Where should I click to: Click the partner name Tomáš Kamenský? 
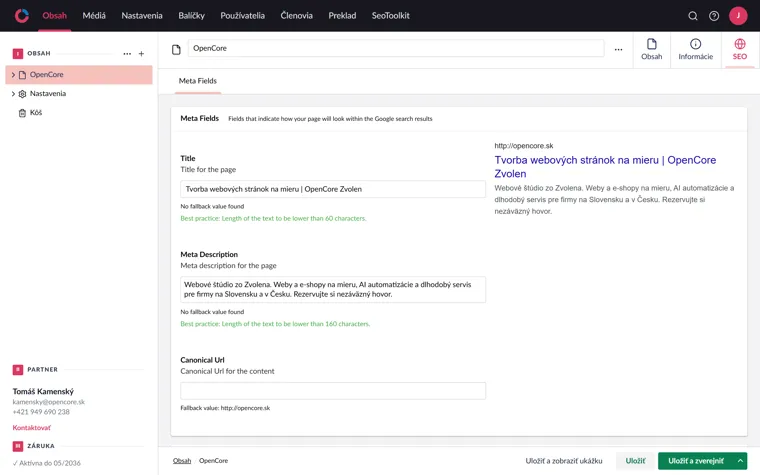43,391
